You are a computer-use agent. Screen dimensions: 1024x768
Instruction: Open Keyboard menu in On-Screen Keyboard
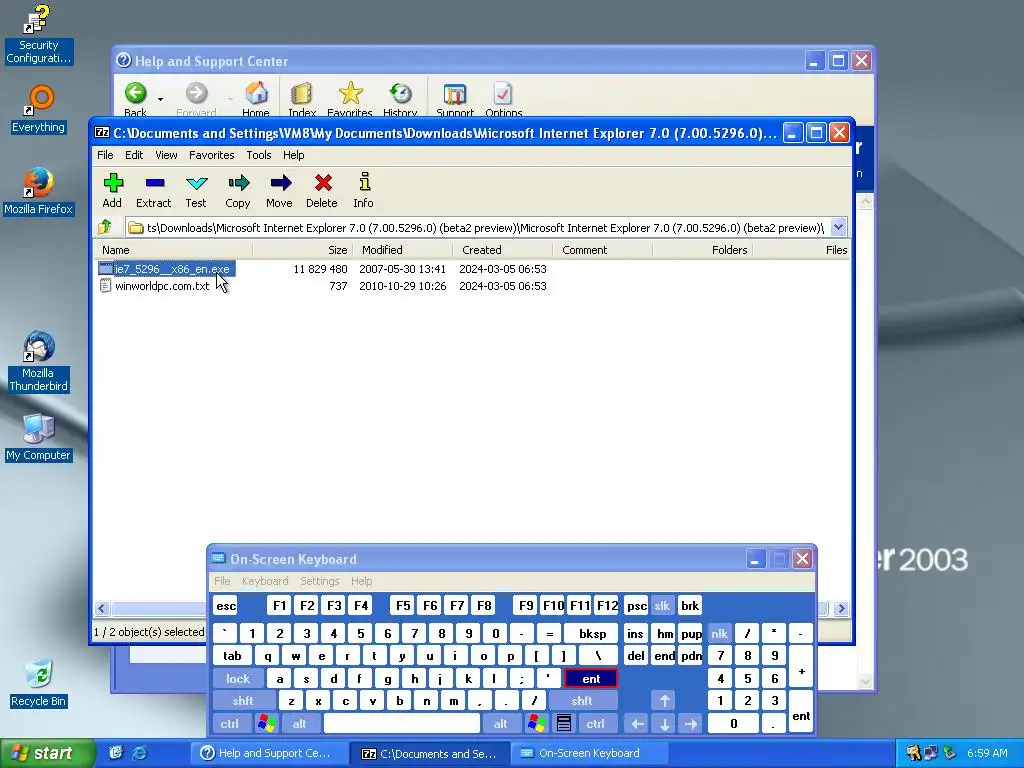(x=264, y=581)
